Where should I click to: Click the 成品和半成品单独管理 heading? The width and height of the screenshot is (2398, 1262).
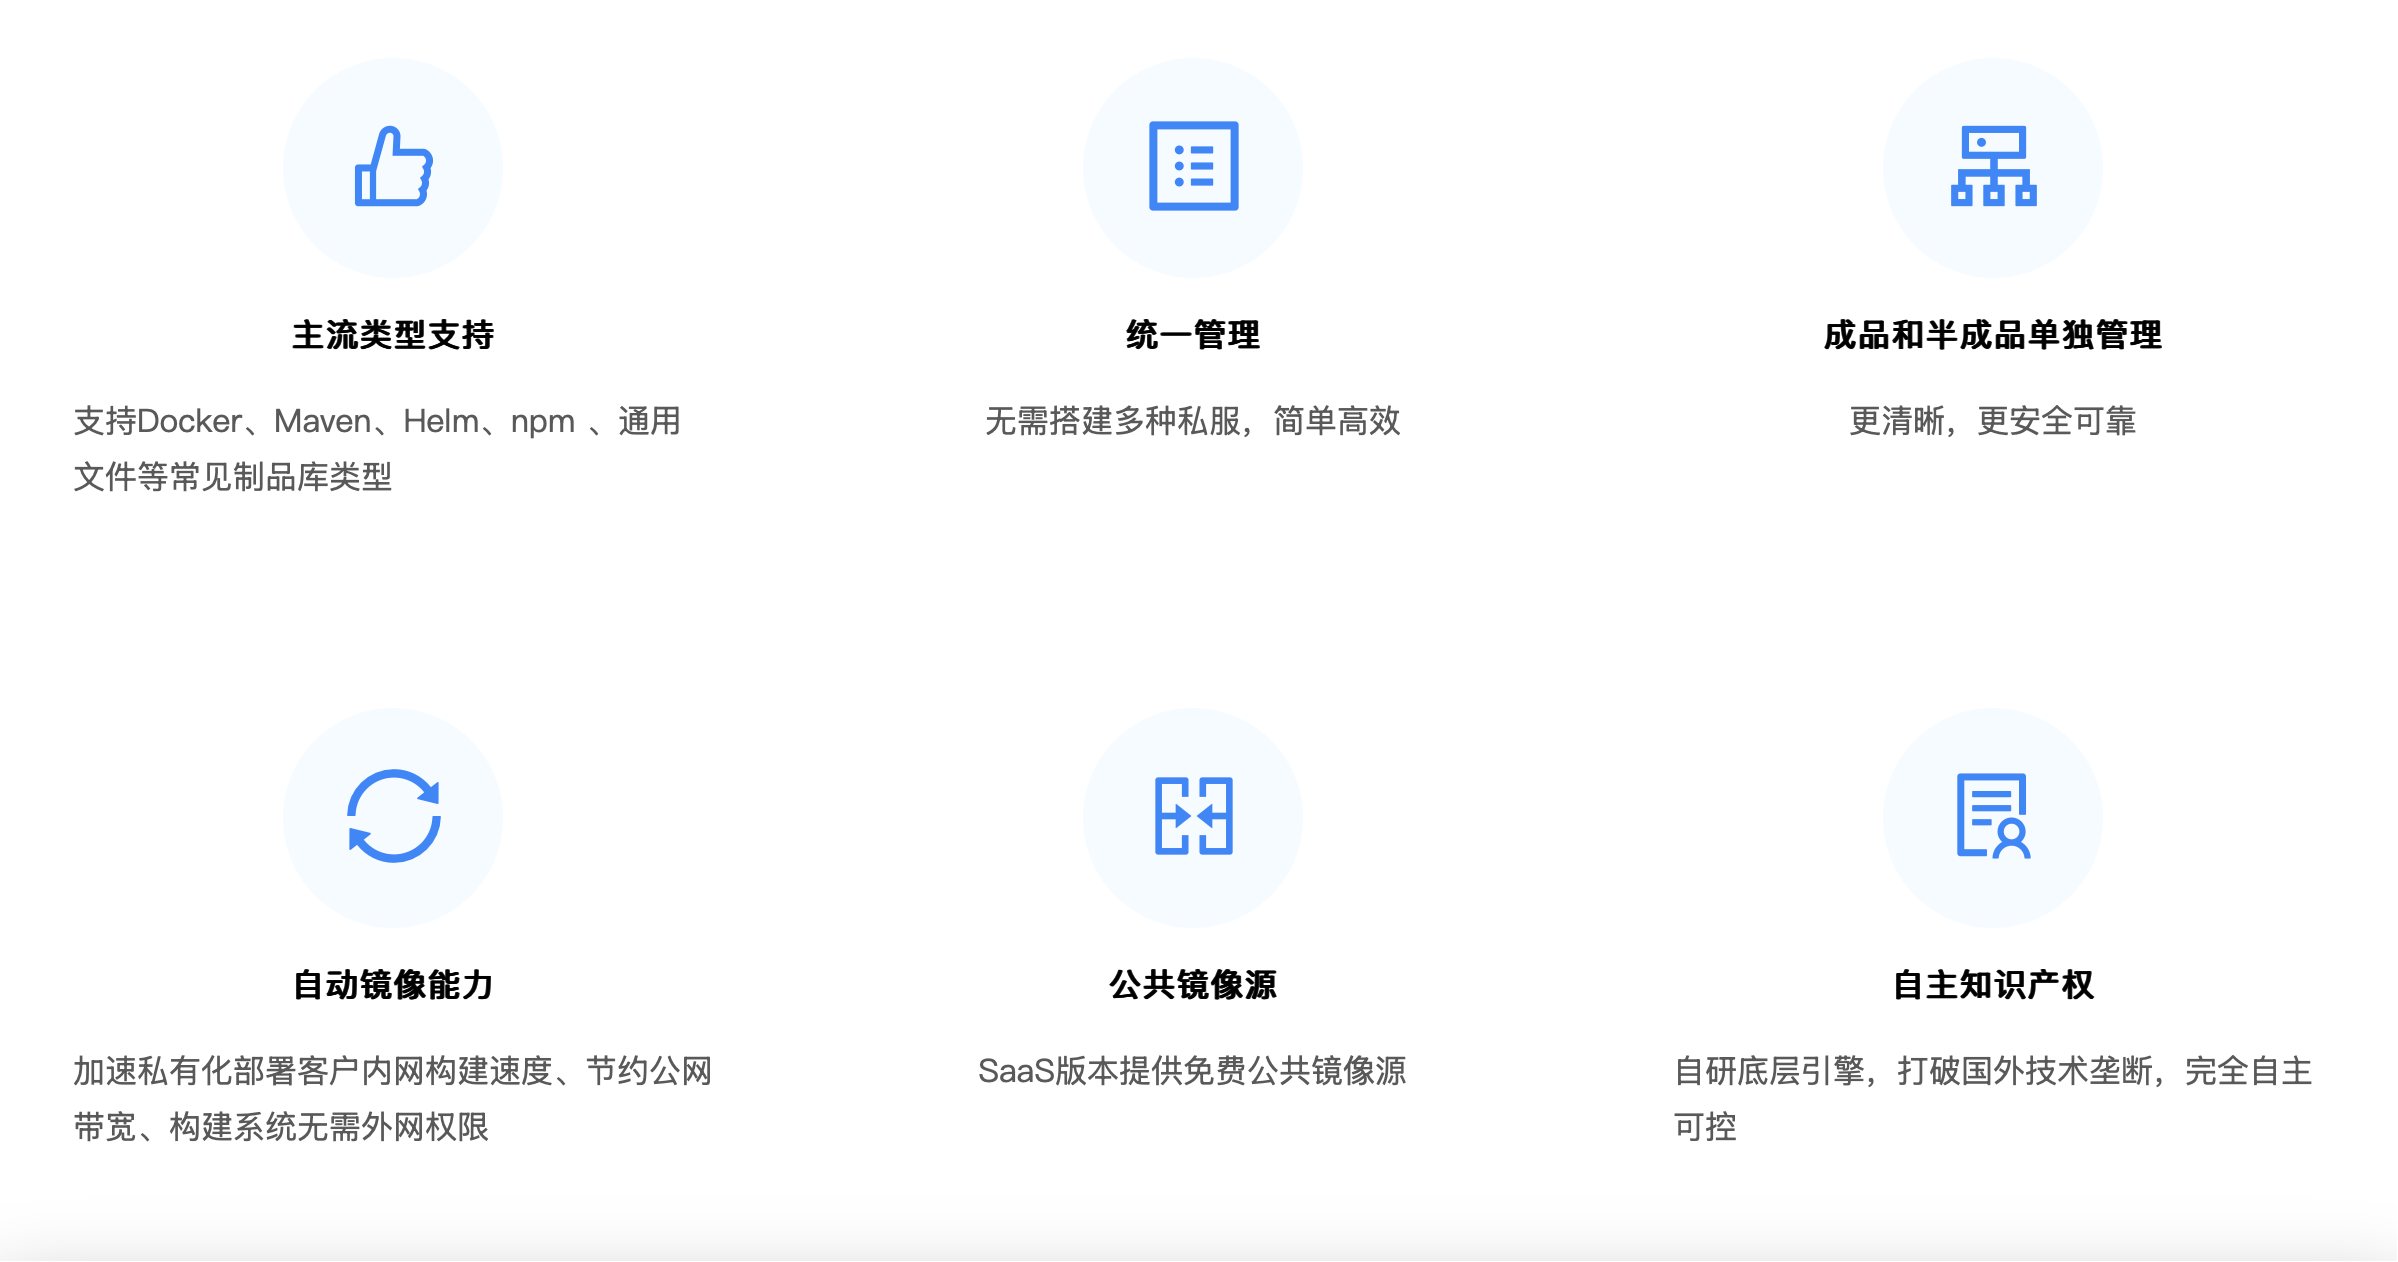pyautogui.click(x=1993, y=335)
